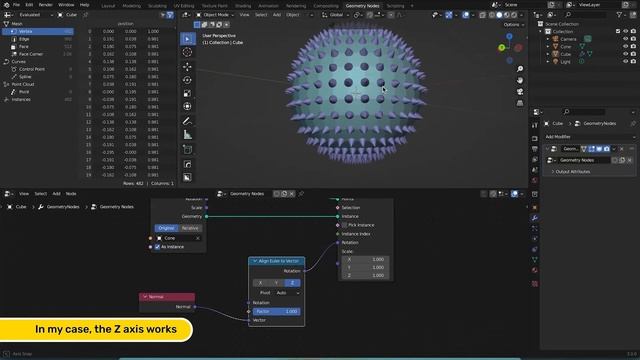Select the Measure tool in viewport toolbar
The height and width of the screenshot is (360, 640).
coord(187,135)
